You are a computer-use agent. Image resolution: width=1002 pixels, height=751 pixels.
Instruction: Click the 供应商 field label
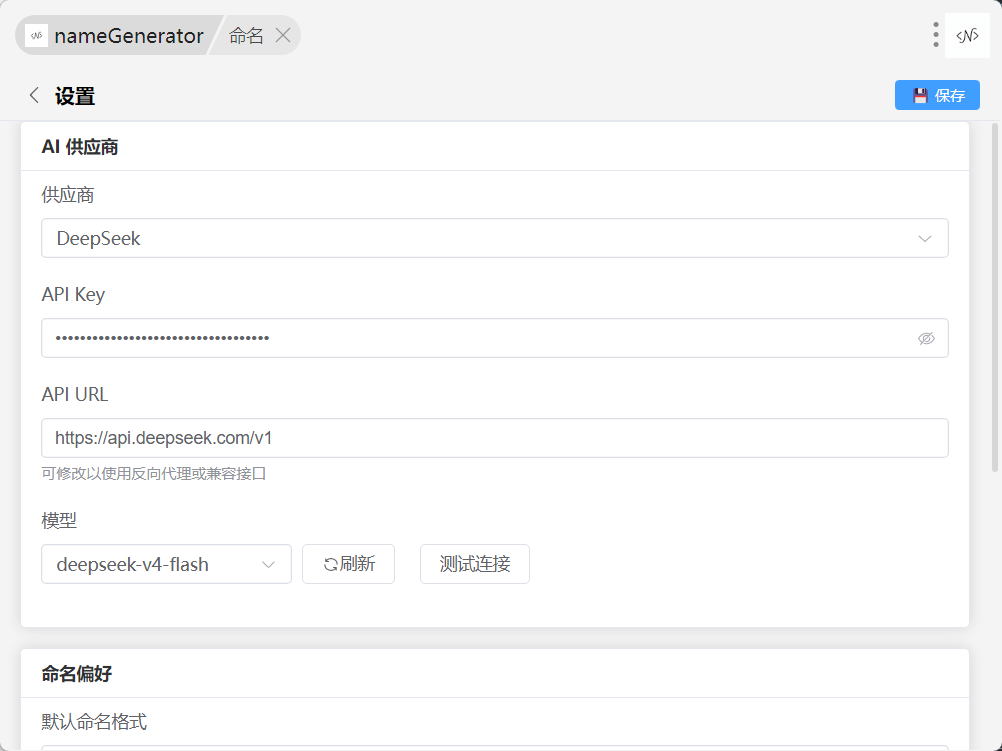pos(68,195)
